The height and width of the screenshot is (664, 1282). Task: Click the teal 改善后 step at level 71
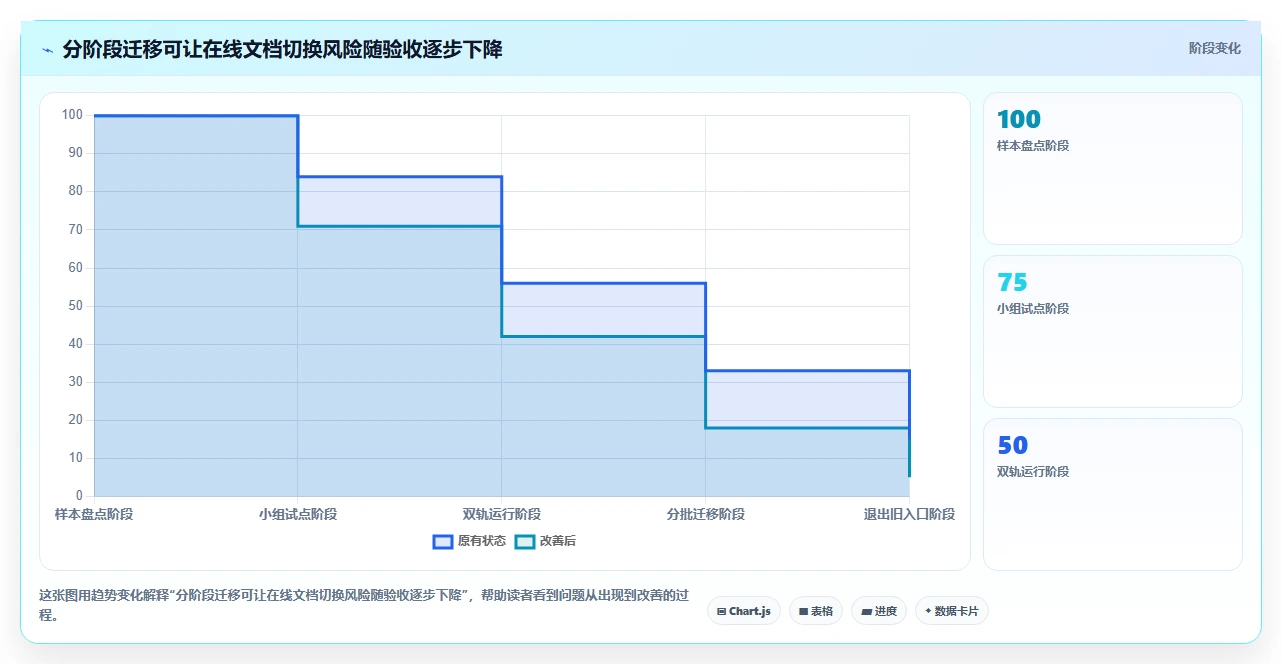click(400, 226)
